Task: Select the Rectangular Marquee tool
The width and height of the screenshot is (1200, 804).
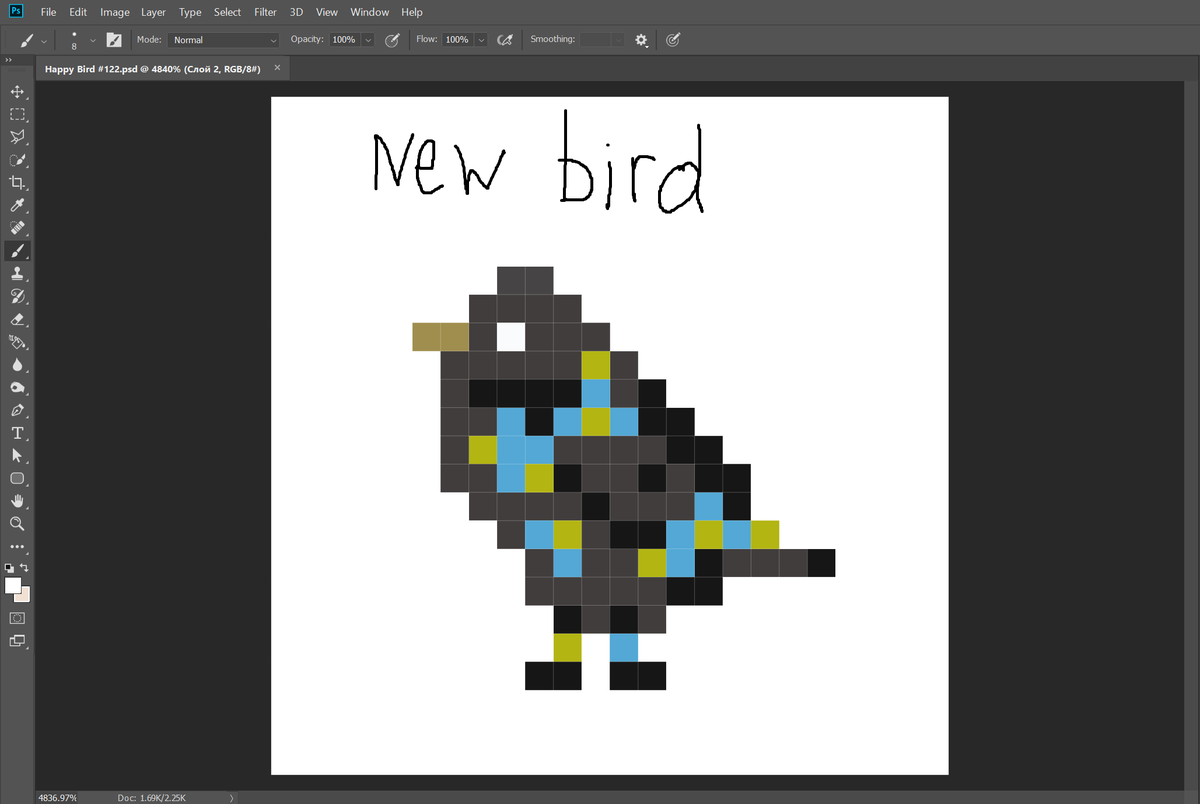Action: (17, 114)
